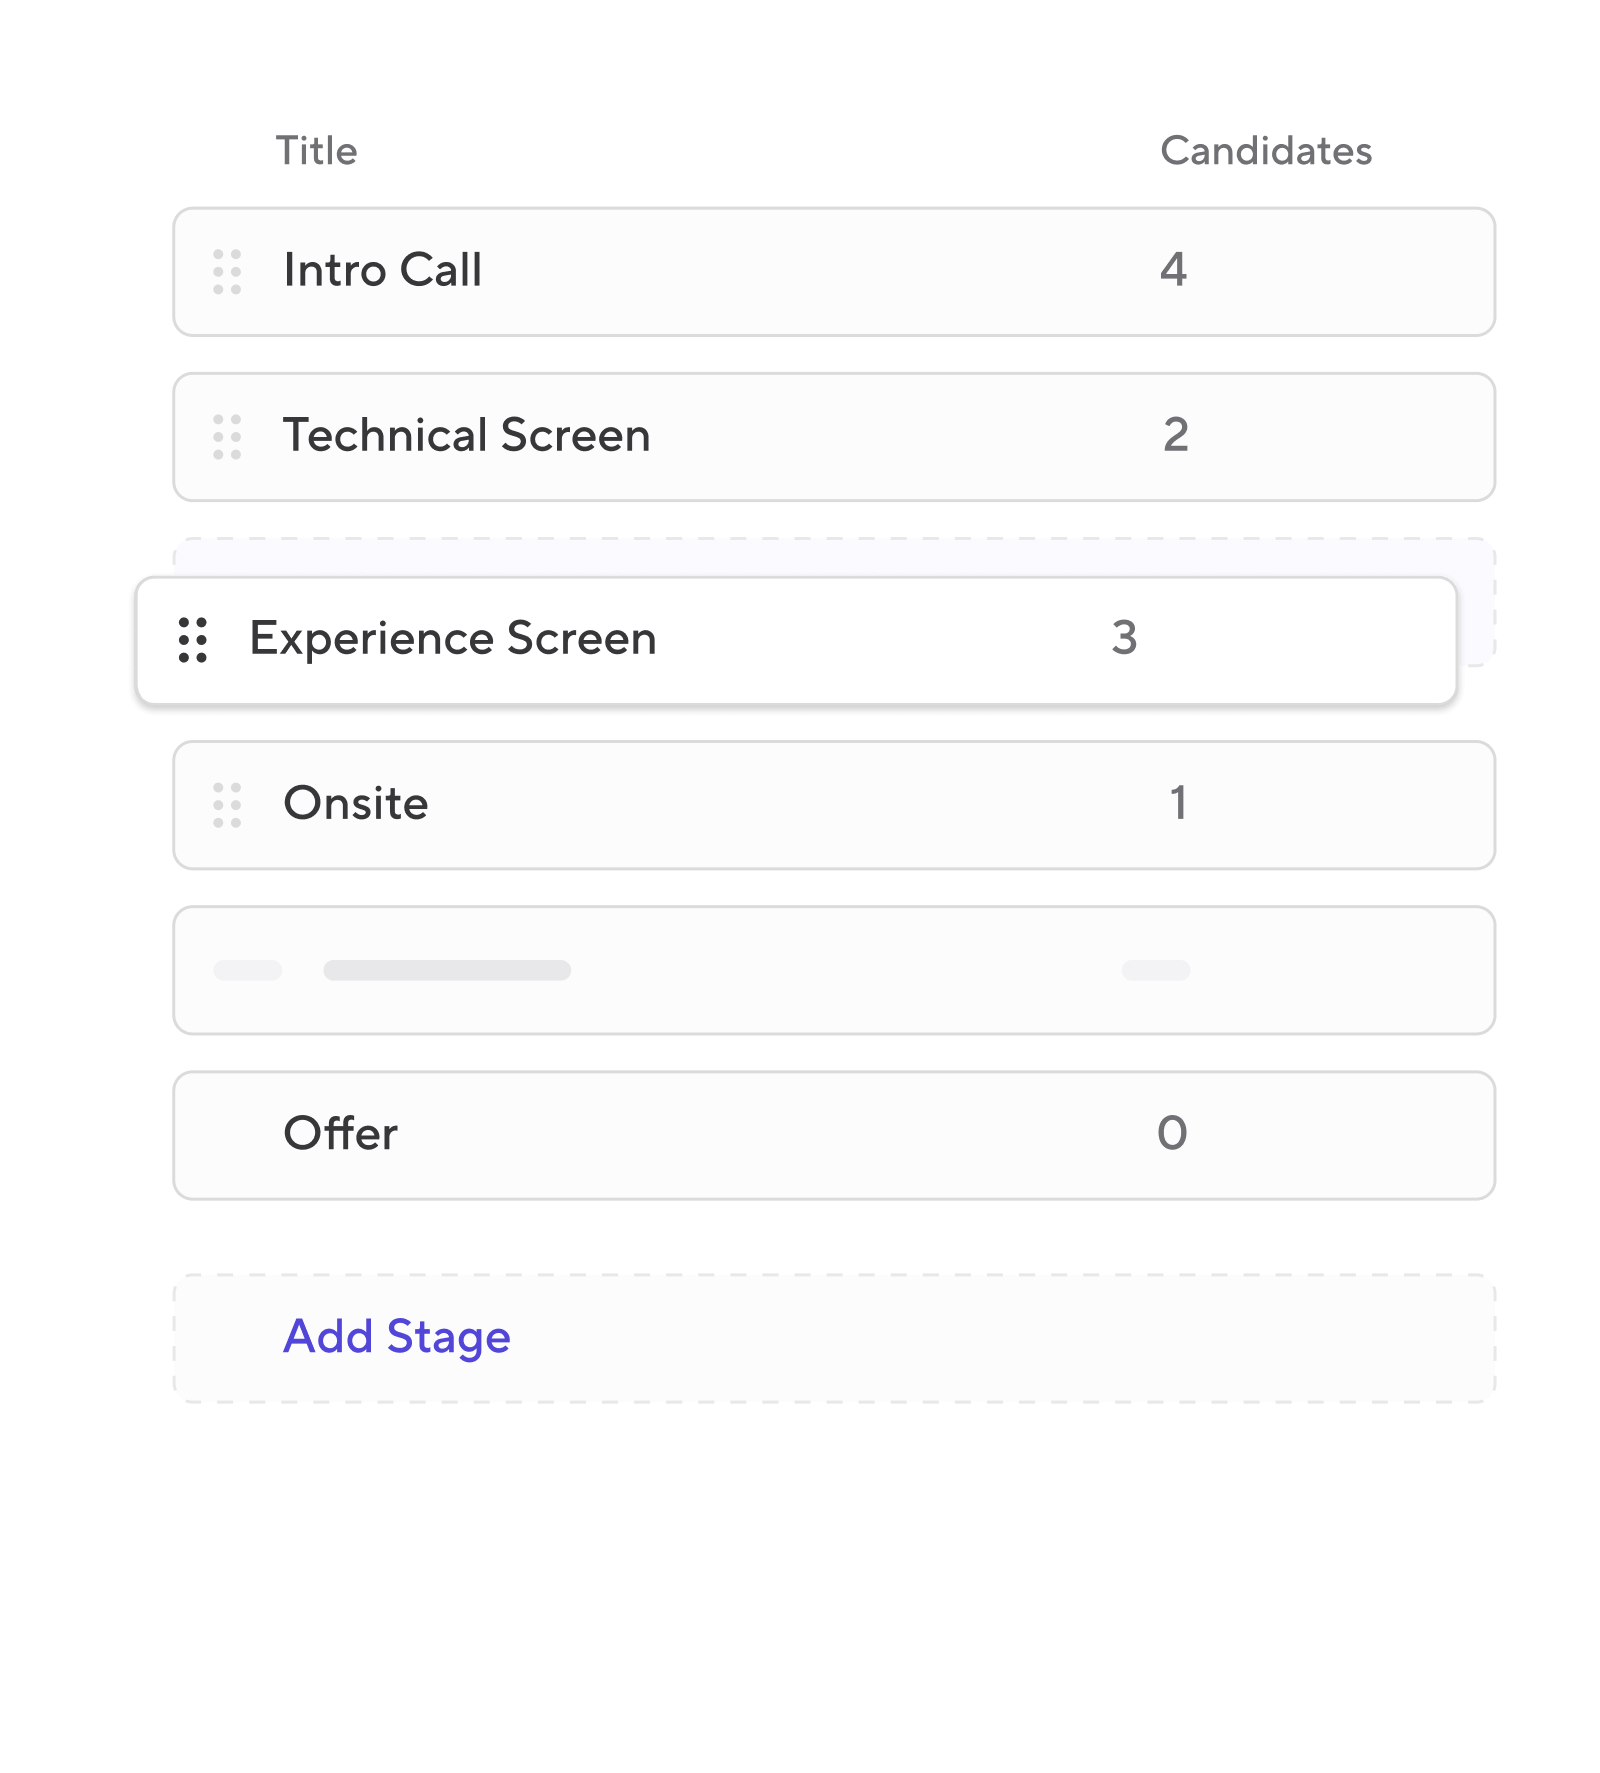Viewport: 1600px width, 1773px height.
Task: Click the candidate count for Intro Call
Action: coord(1176,271)
